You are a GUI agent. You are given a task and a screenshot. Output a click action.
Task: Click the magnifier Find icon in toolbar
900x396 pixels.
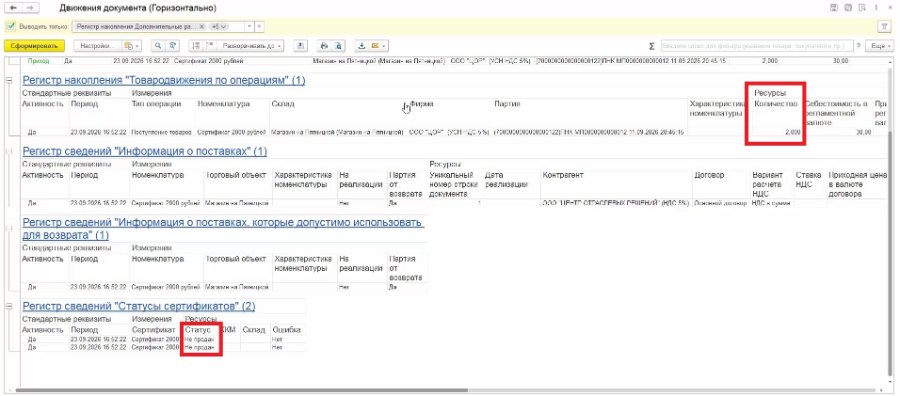pos(158,46)
